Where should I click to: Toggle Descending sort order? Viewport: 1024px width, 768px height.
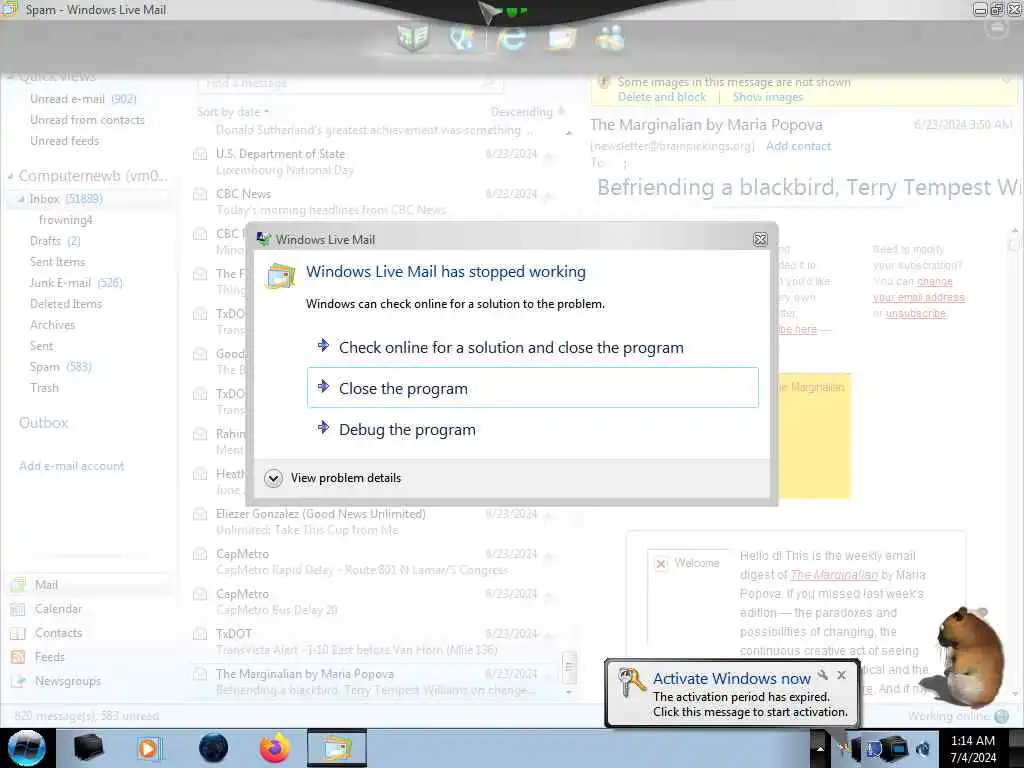coord(528,112)
